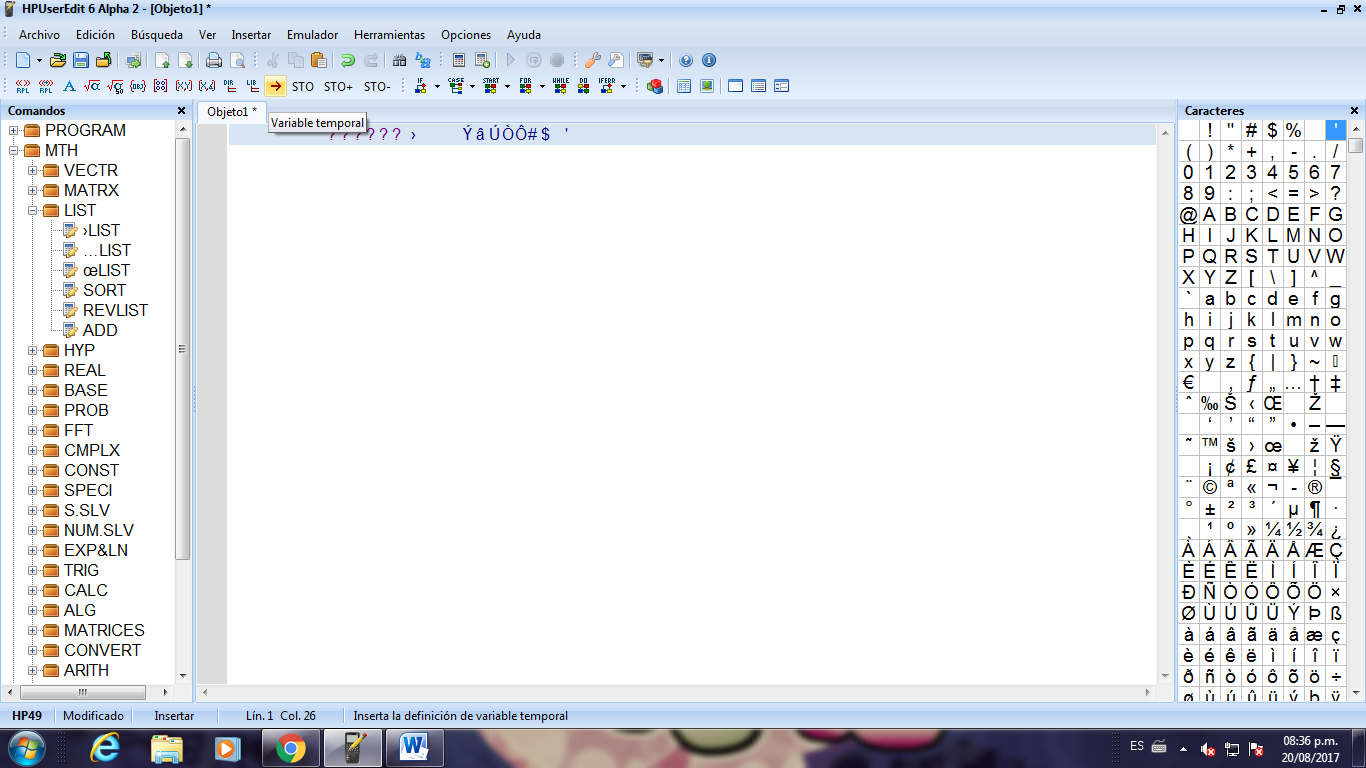
Task: Create a new document with the toolbar icon
Action: 23,60
